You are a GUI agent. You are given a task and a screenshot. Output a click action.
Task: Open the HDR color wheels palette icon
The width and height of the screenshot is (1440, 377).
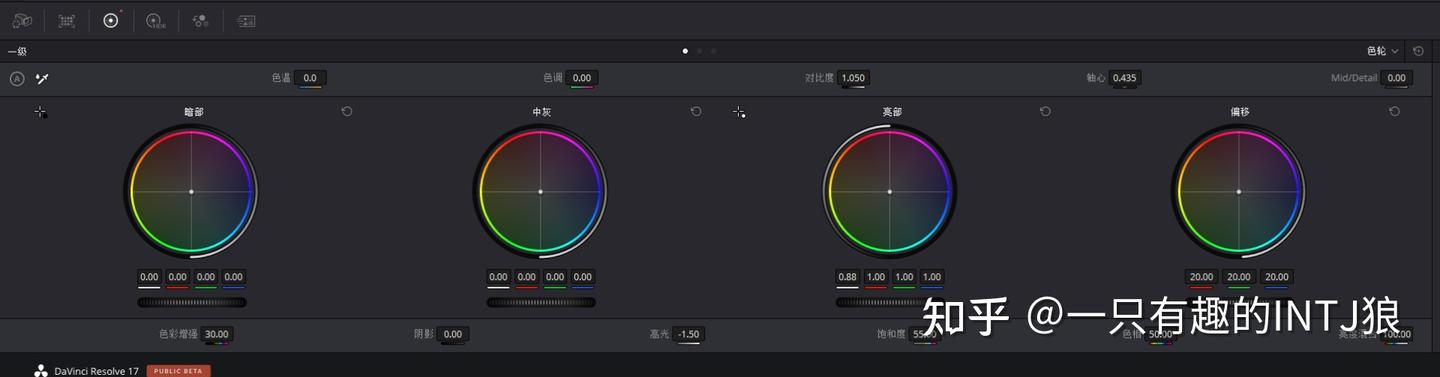click(155, 20)
